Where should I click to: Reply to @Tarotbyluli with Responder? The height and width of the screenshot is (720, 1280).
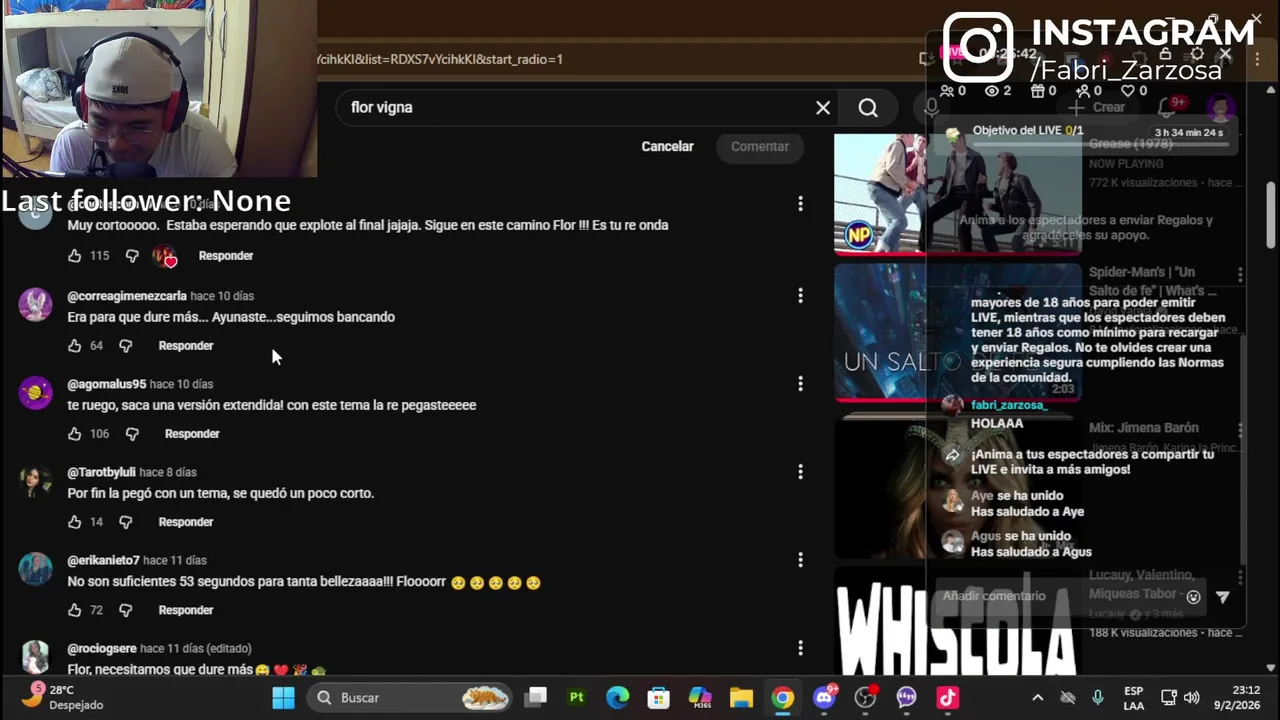point(186,522)
